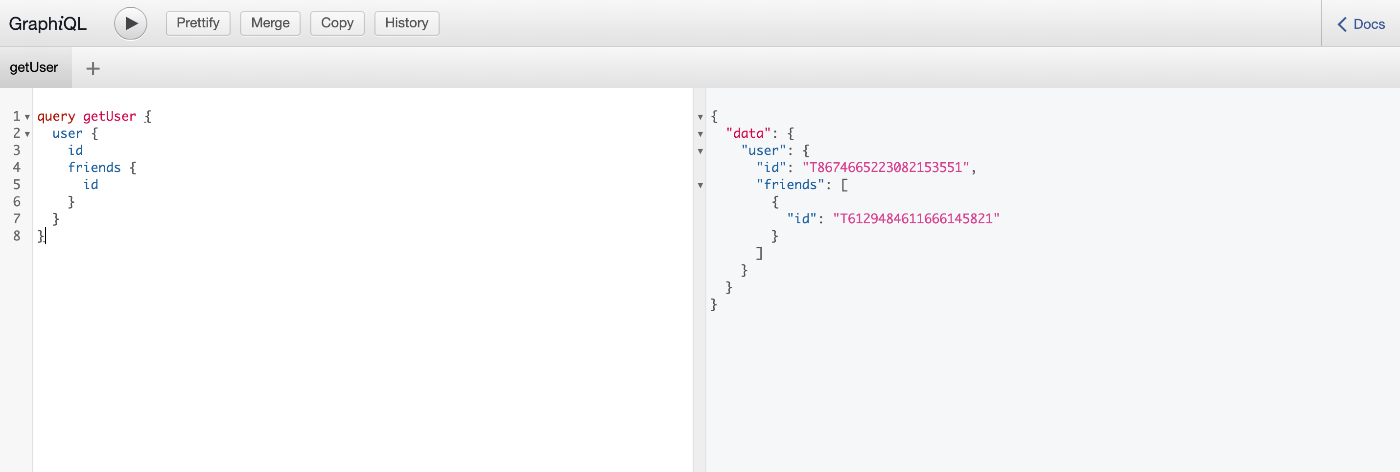
Task: Click the query keyword on line 1
Action: [56, 116]
